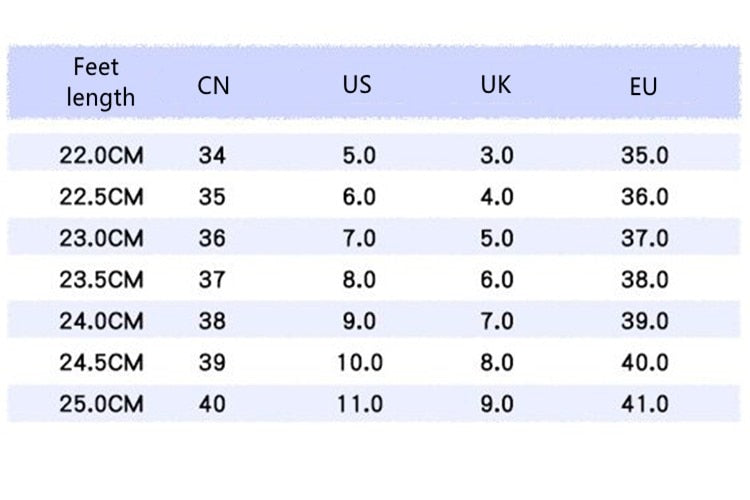Select the 25.0CM foot length cell
Viewport: 750px width, 500px height.
coord(101,404)
